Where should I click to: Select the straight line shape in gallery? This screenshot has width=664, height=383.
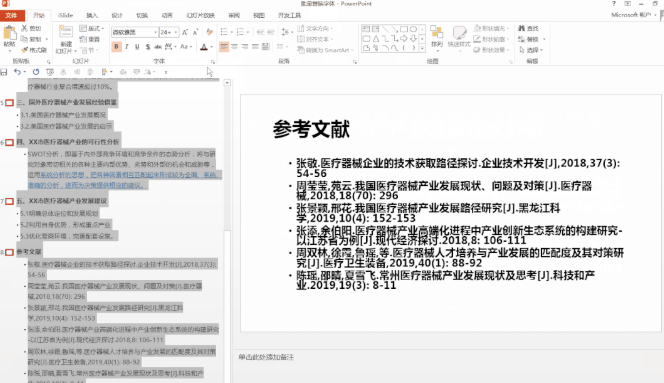[x=385, y=29]
